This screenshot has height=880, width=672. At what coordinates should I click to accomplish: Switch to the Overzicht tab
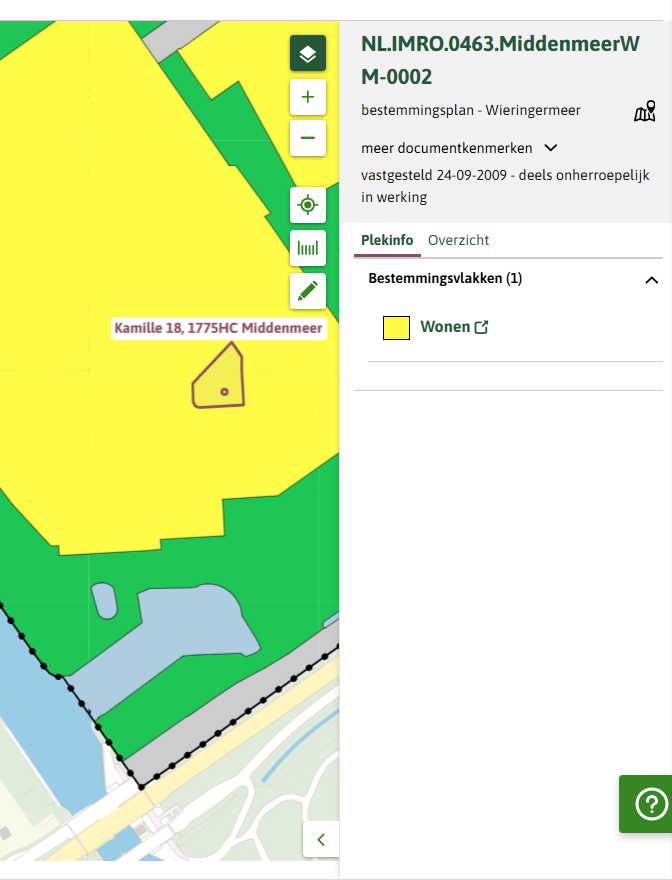[458, 240]
